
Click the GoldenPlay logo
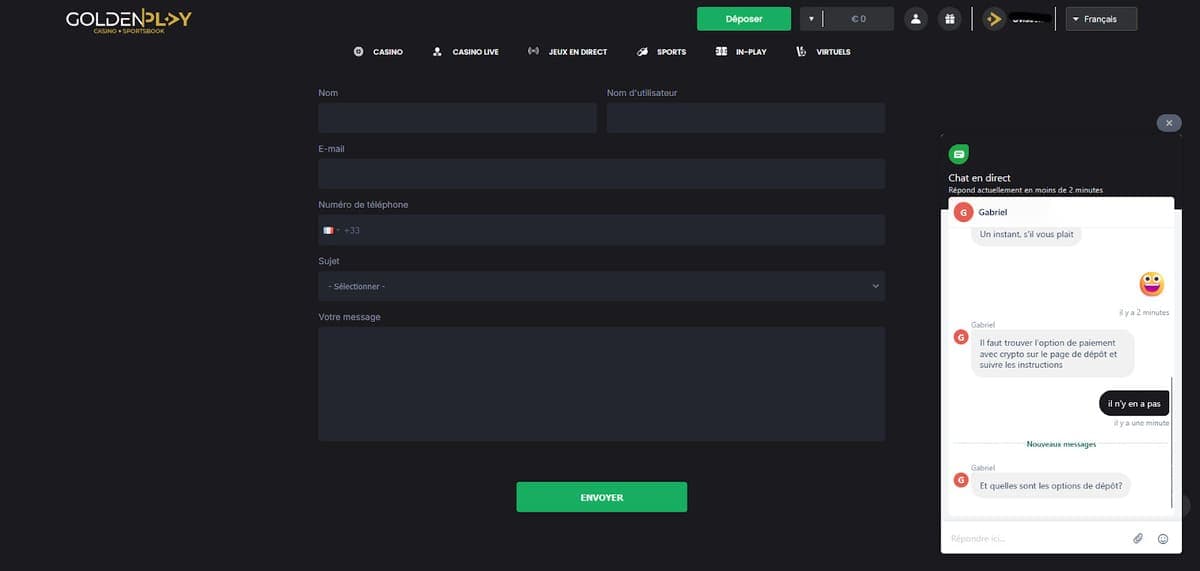point(129,21)
